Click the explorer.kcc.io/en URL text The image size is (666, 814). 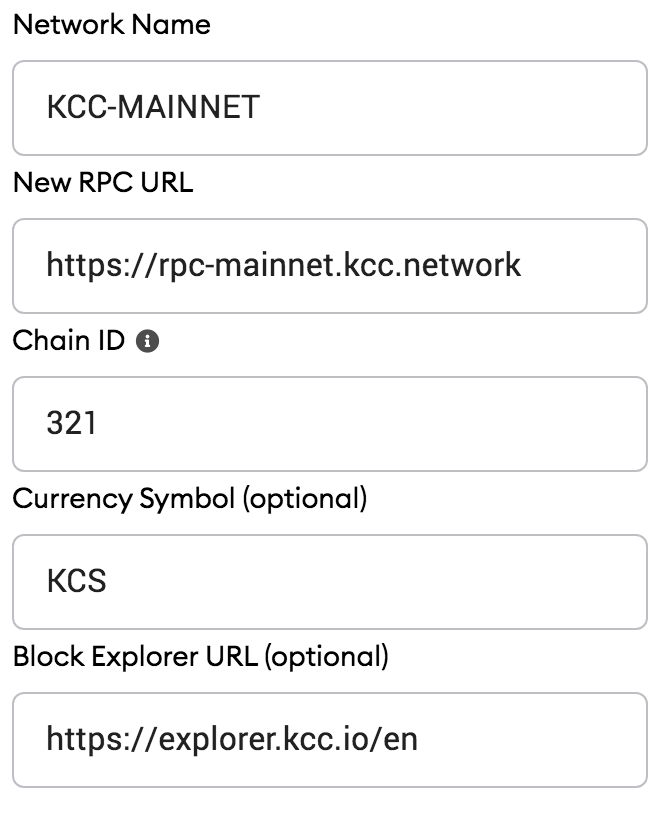[232, 740]
